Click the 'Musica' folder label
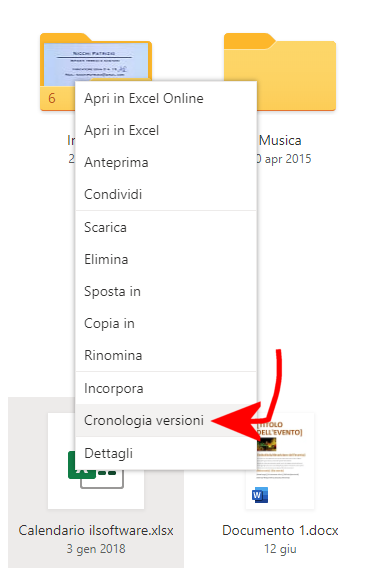The image size is (379, 583). 280,140
